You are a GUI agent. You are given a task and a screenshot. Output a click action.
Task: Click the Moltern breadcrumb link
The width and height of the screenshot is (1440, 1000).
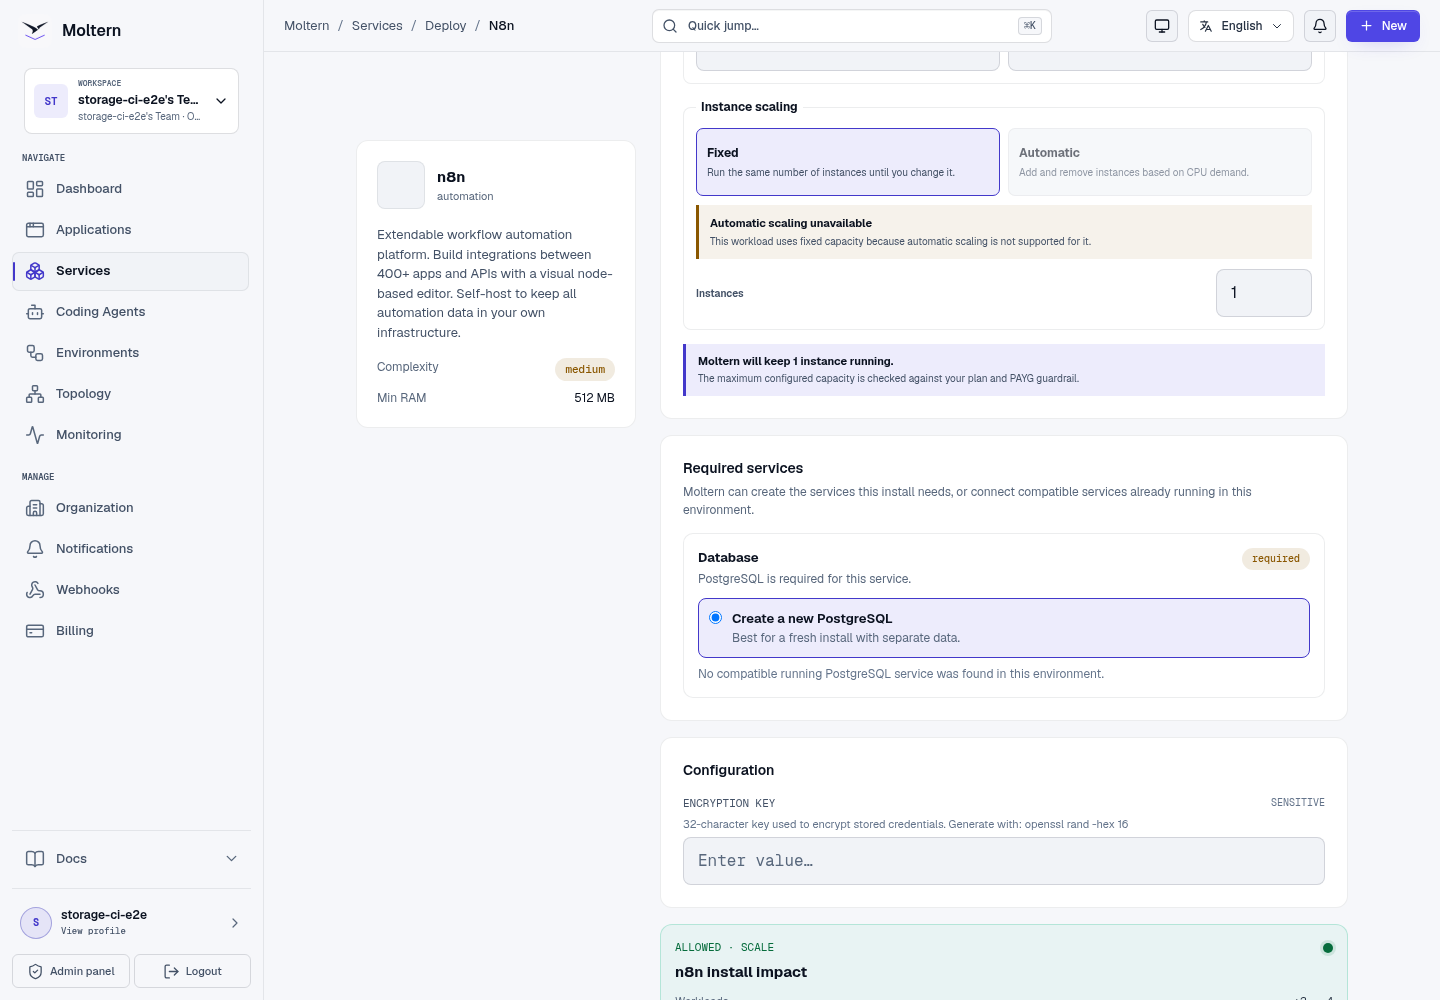click(x=306, y=26)
